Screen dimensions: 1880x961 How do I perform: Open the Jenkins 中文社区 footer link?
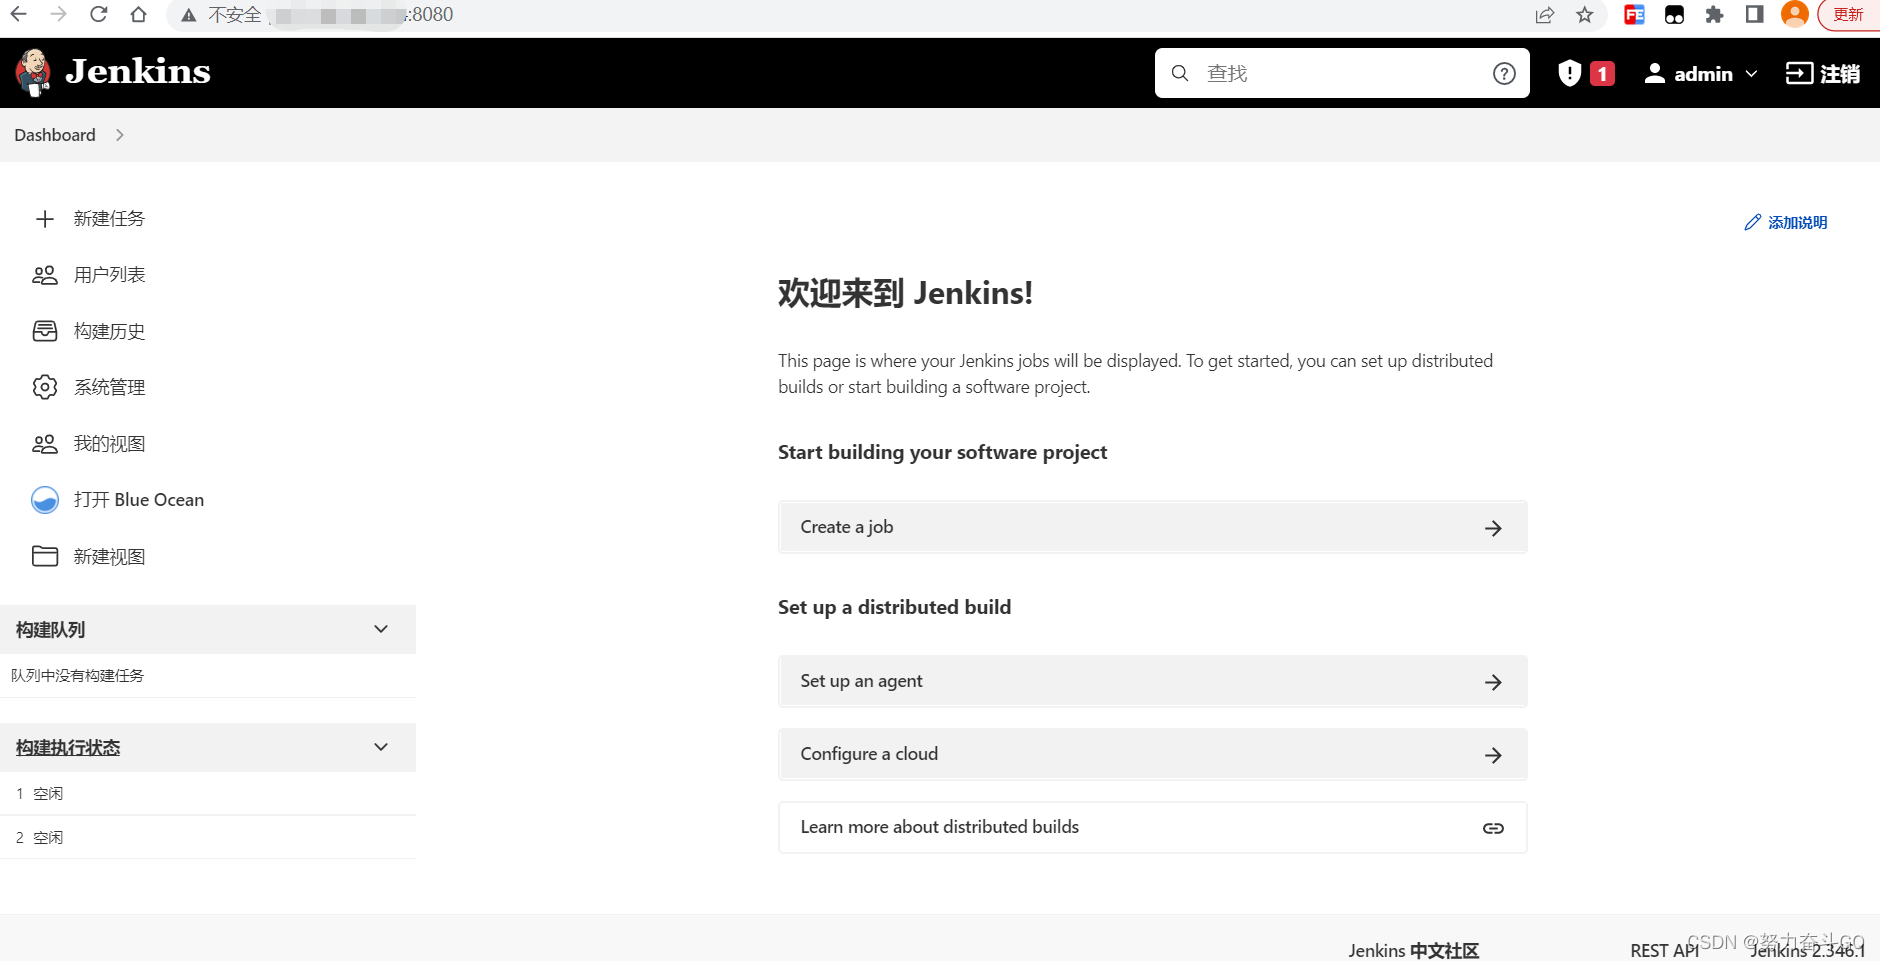[1413, 950]
